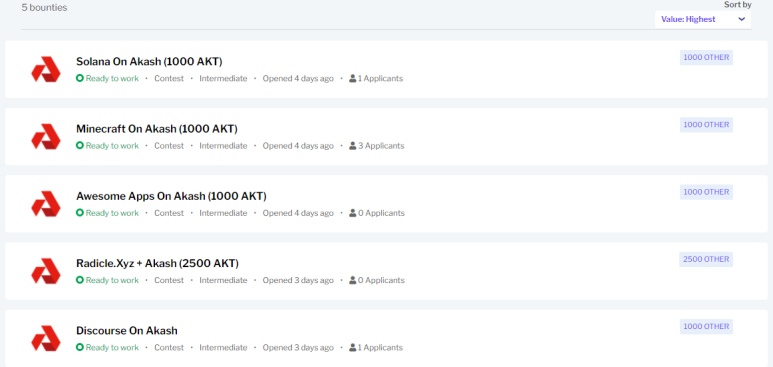The height and width of the screenshot is (367, 773).
Task: Click 'Ready to work' on Radicle.Xyz bounty
Action: pyautogui.click(x=112, y=280)
